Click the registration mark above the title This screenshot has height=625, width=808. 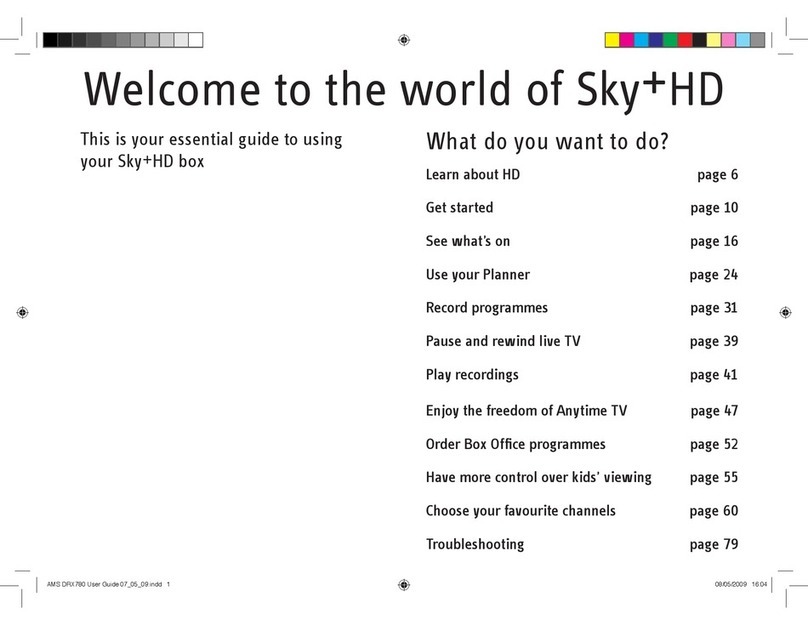click(x=404, y=40)
